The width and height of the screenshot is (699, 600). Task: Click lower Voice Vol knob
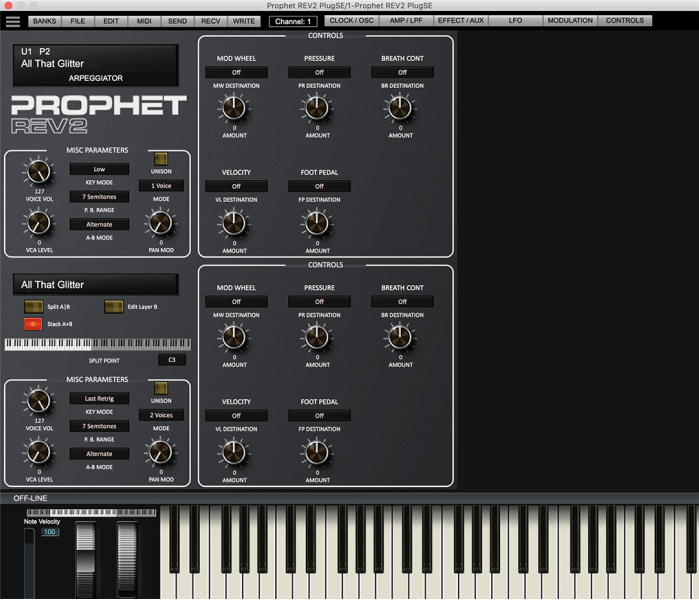coord(39,401)
